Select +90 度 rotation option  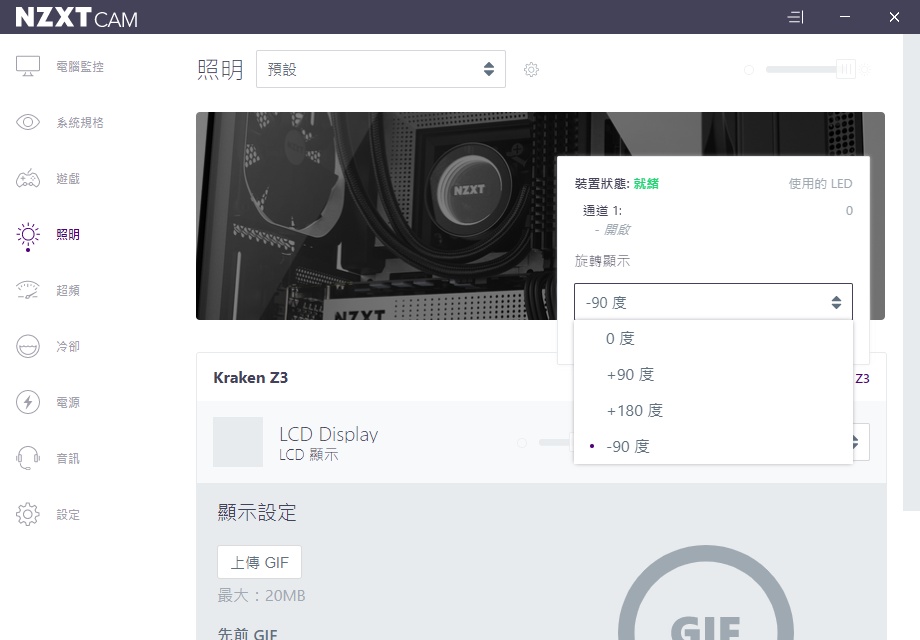[713, 374]
